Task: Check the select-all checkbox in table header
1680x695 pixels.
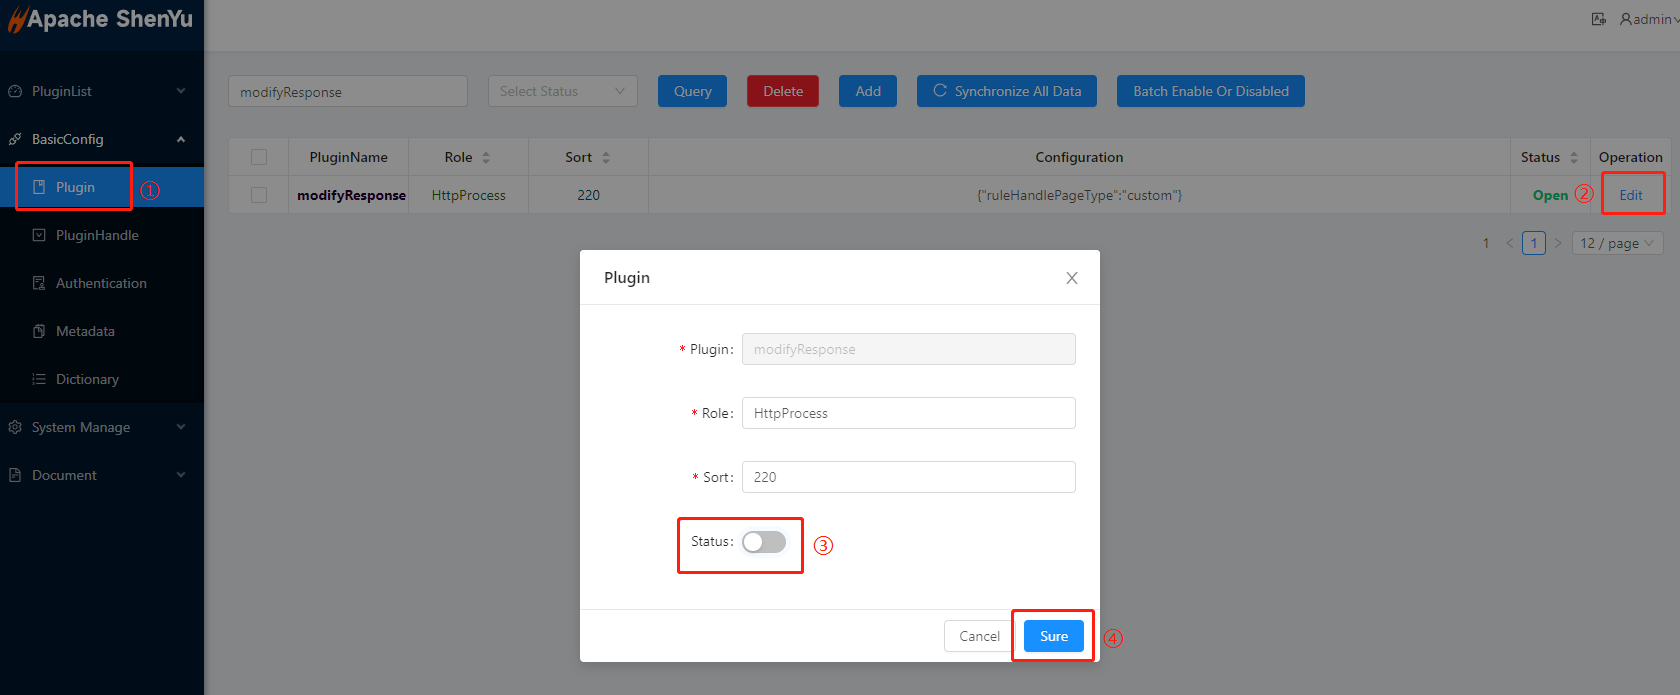Action: coord(259,157)
